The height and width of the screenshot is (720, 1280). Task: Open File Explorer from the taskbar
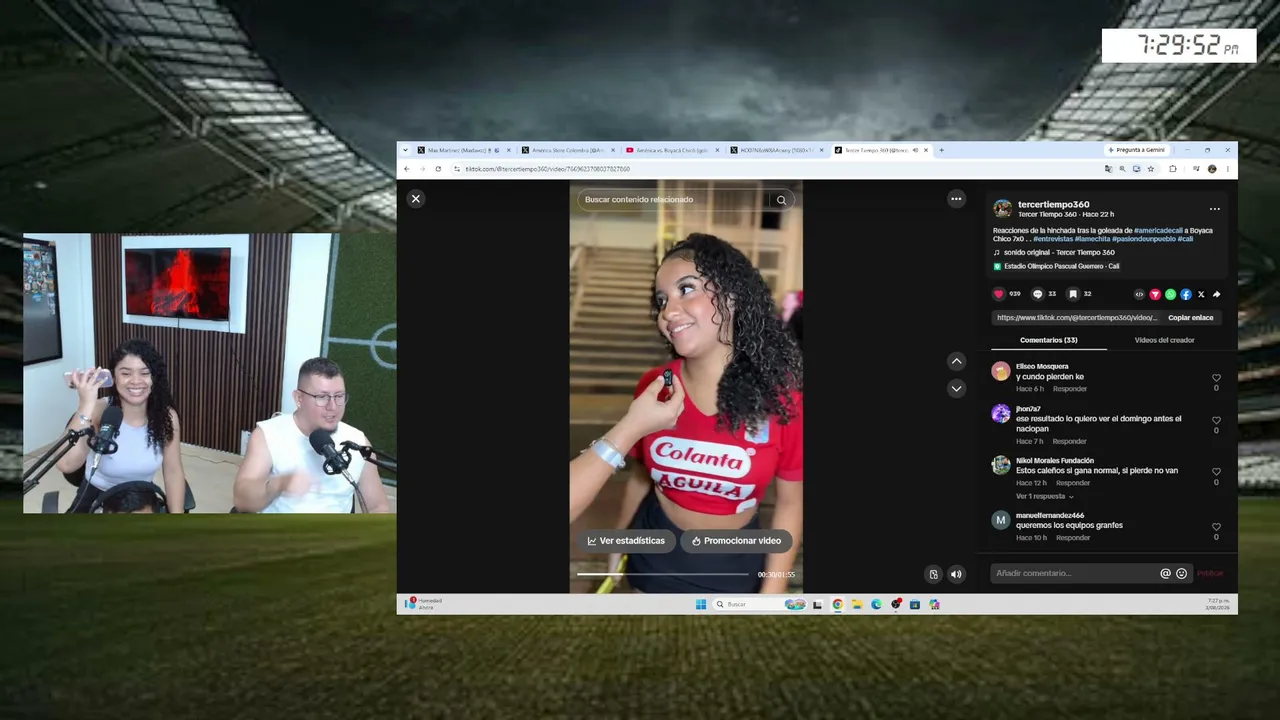pos(856,604)
